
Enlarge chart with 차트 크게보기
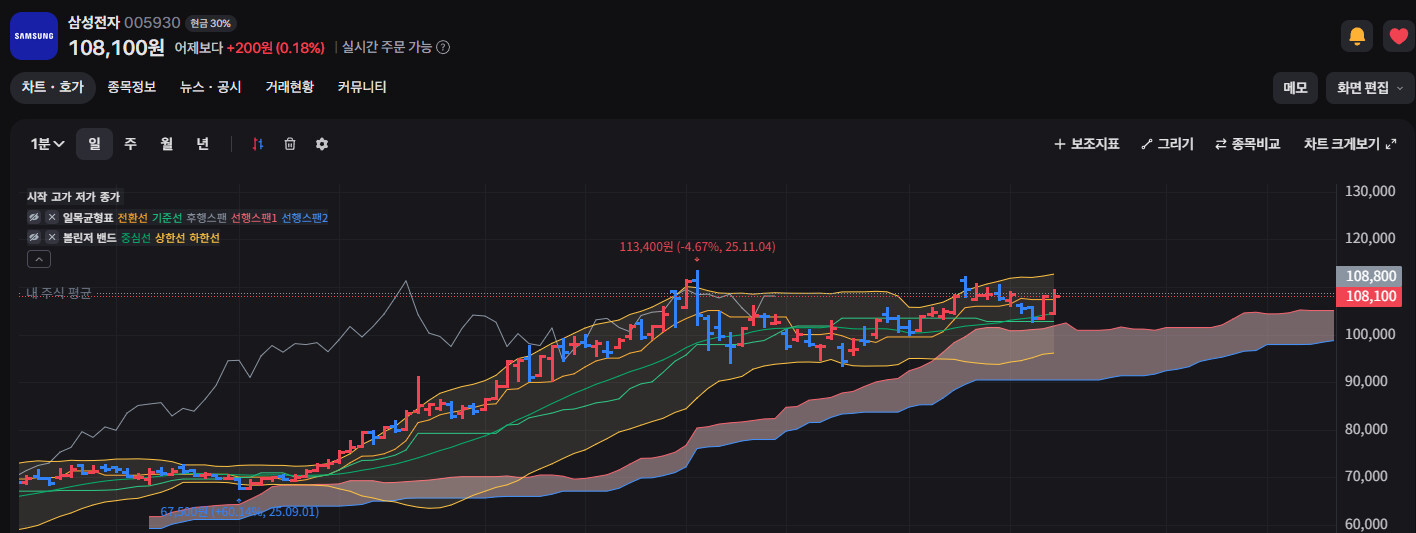click(x=1350, y=144)
